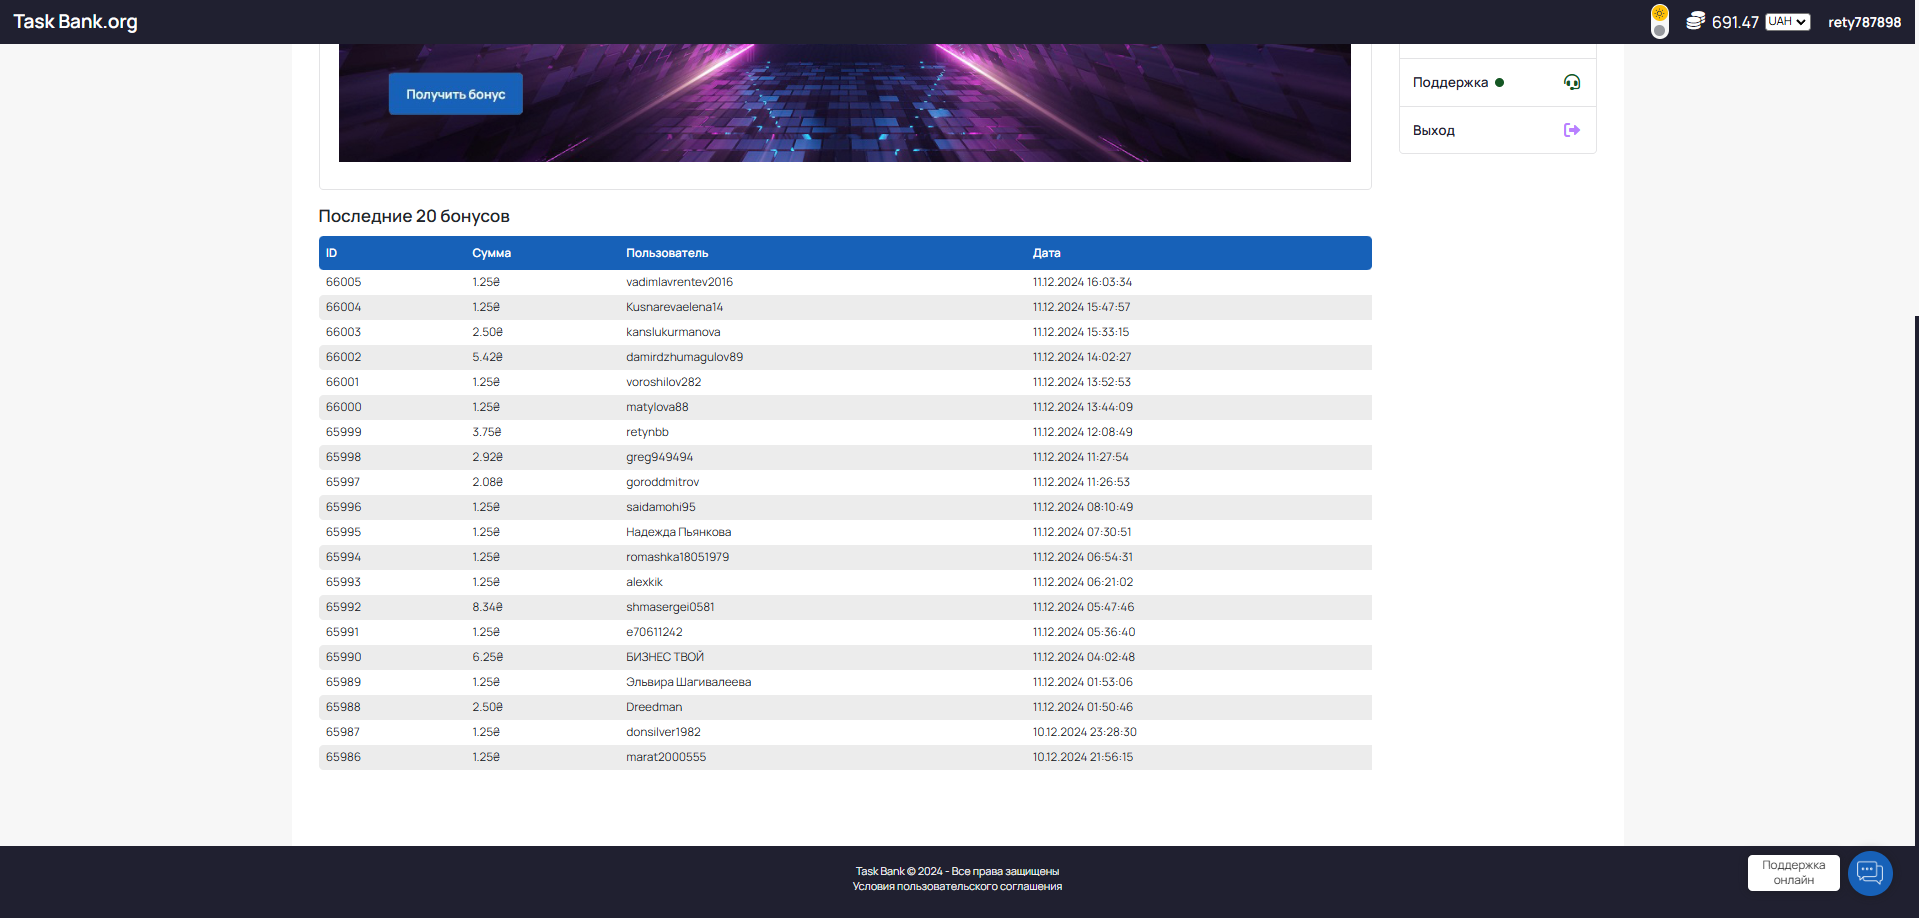Click the Последние 20 бонусов heading
This screenshot has height=918, width=1919.
pyautogui.click(x=414, y=216)
